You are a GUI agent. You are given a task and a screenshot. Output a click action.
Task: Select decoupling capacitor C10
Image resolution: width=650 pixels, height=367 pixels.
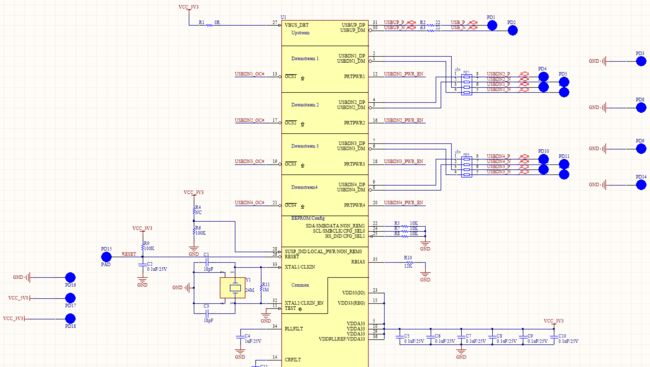click(x=554, y=337)
